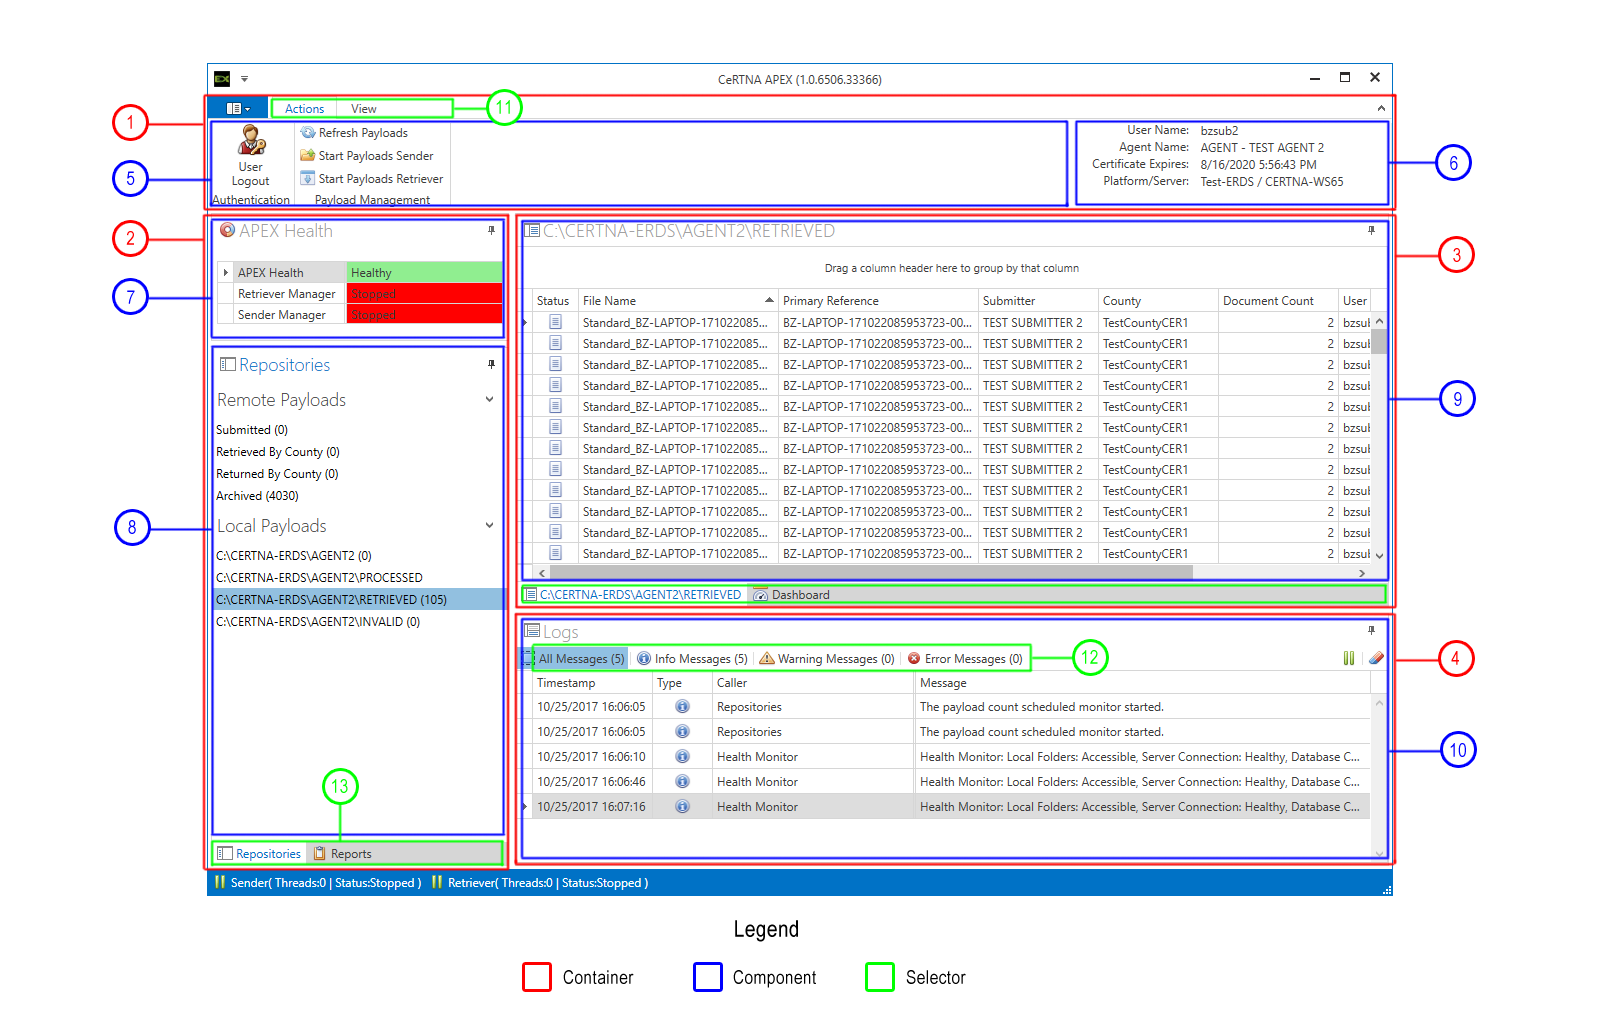Collapse the Local Payloads section

[490, 526]
